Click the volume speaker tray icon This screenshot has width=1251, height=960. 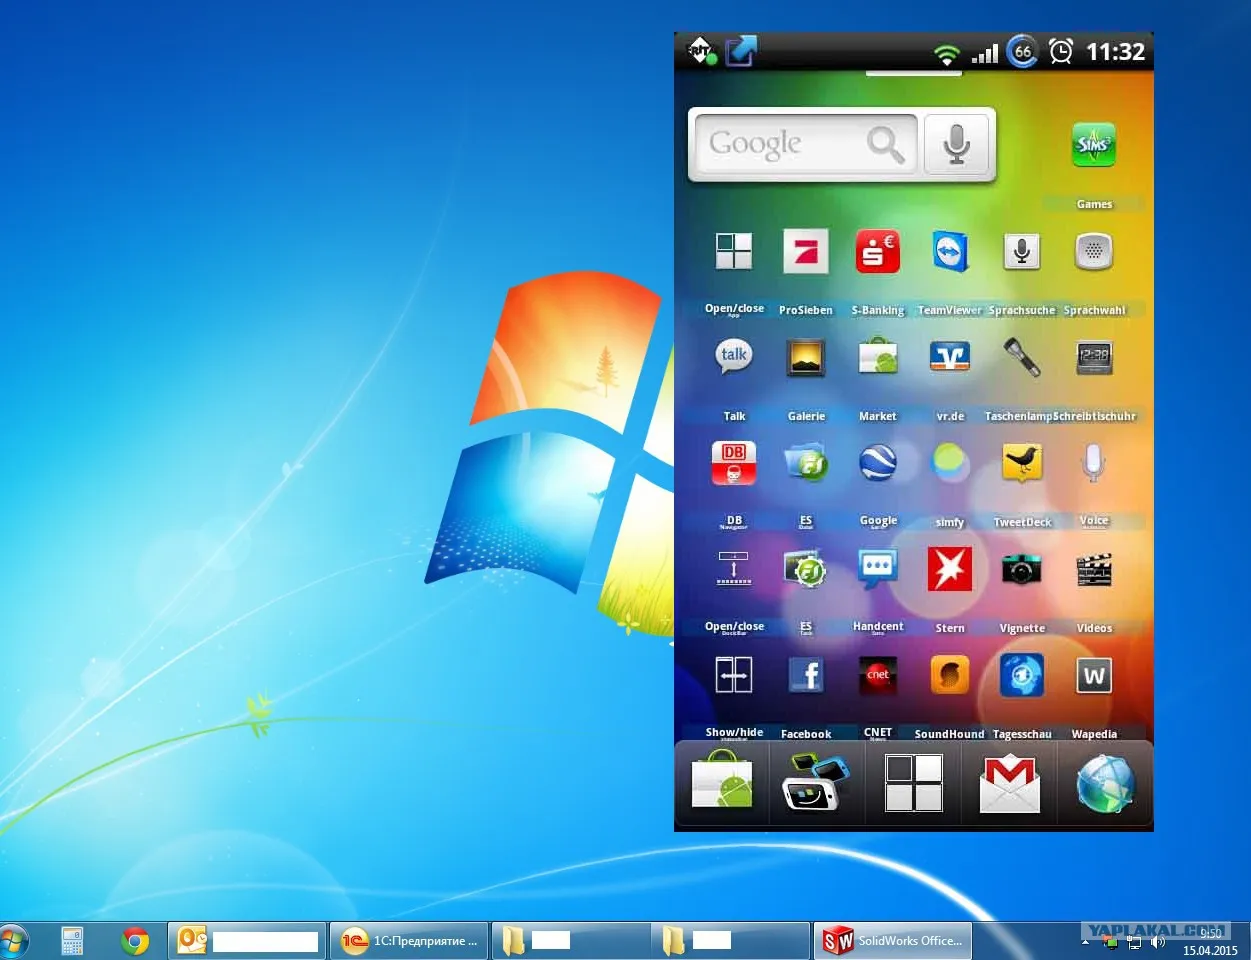pyautogui.click(x=1158, y=942)
